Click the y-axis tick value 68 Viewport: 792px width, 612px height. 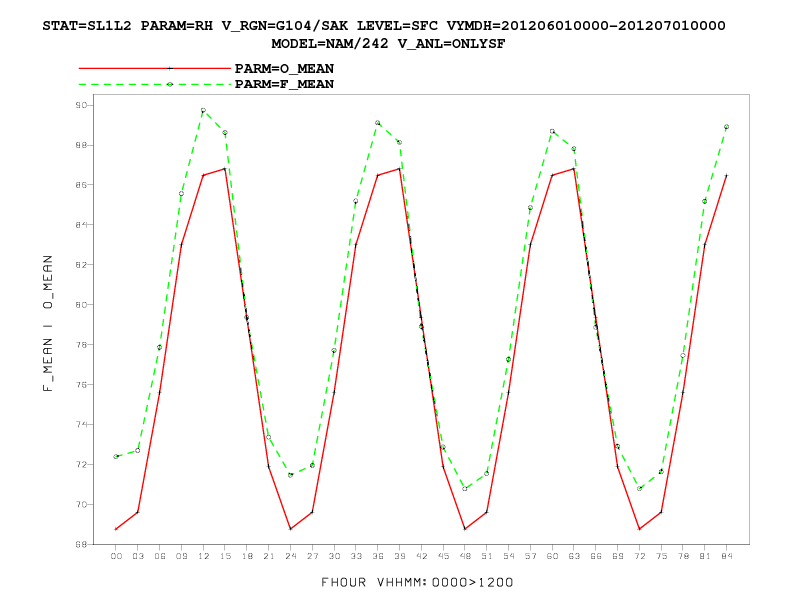click(x=81, y=544)
